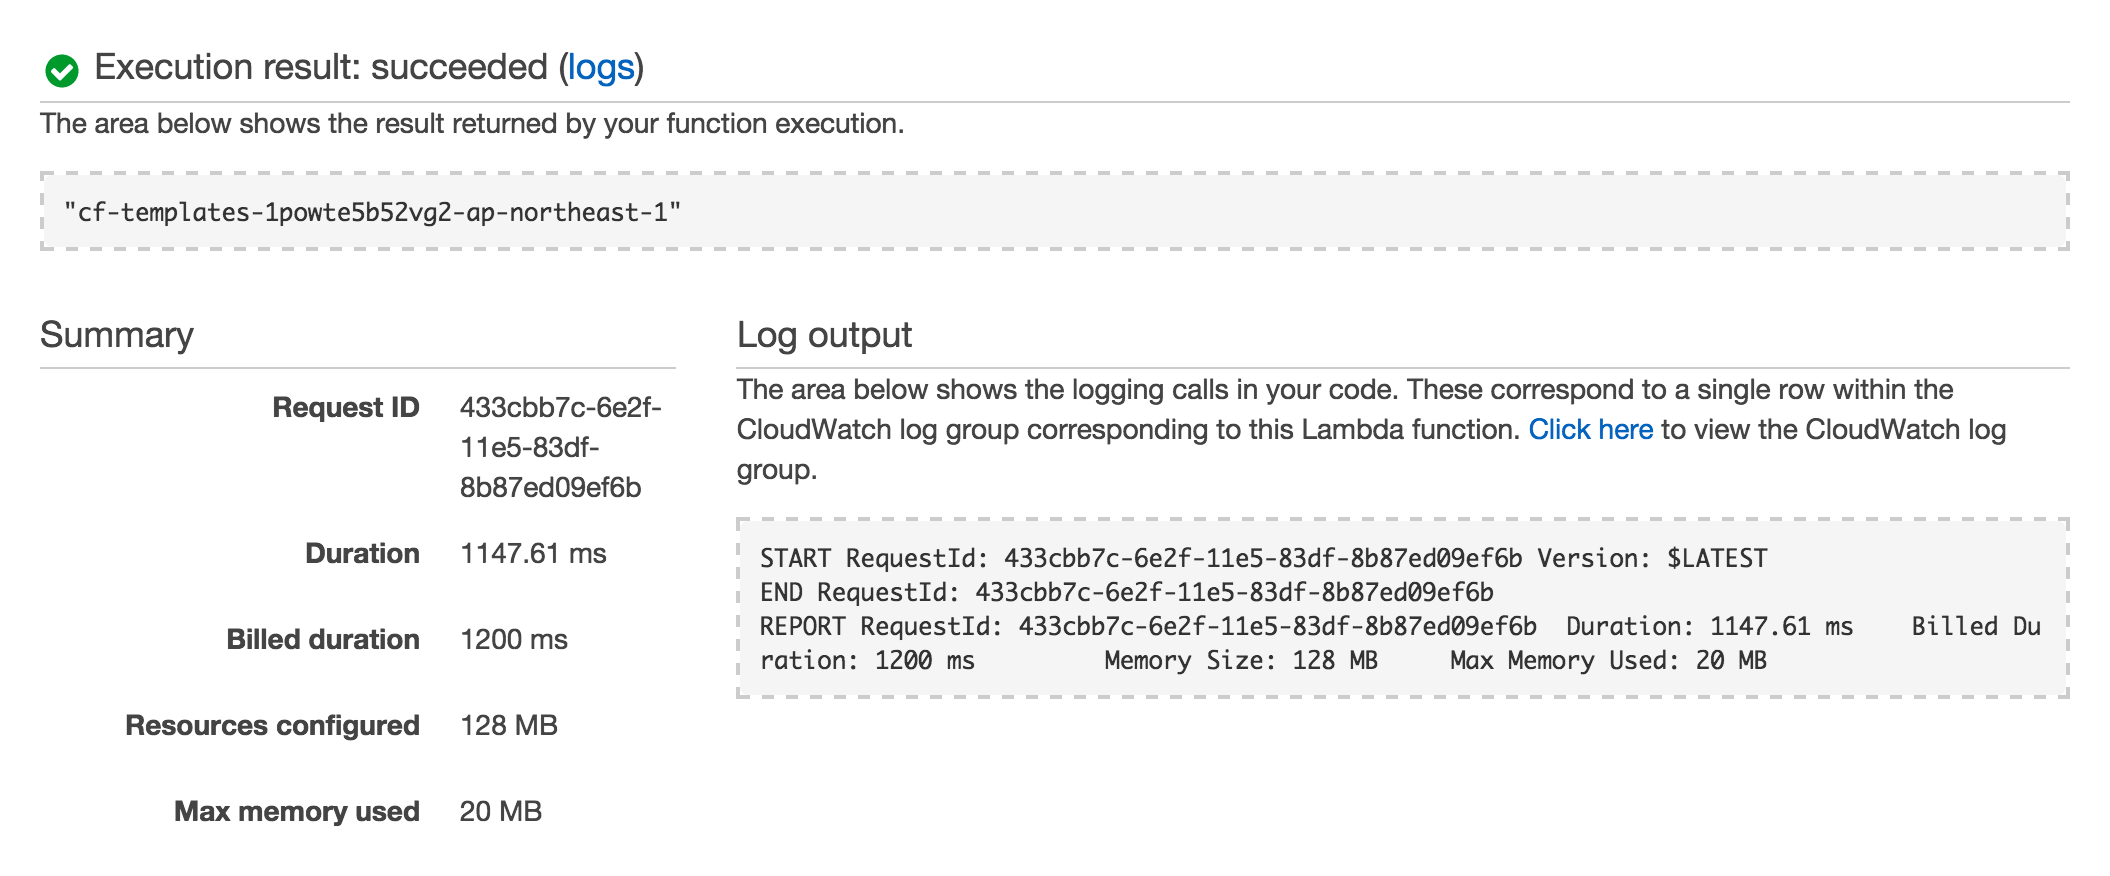The image size is (2110, 876).
Task: Click the returned result text cf-templates bucket name
Action: click(372, 212)
